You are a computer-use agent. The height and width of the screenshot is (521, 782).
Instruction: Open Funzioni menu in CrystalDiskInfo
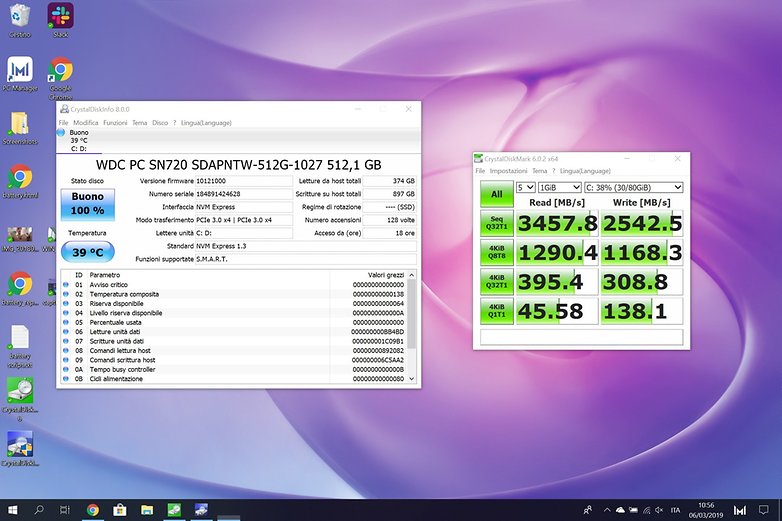point(115,123)
